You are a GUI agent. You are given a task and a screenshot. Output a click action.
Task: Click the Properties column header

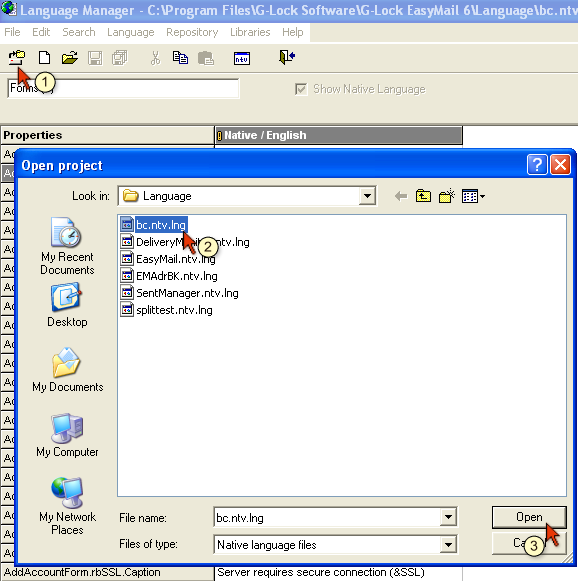click(107, 135)
